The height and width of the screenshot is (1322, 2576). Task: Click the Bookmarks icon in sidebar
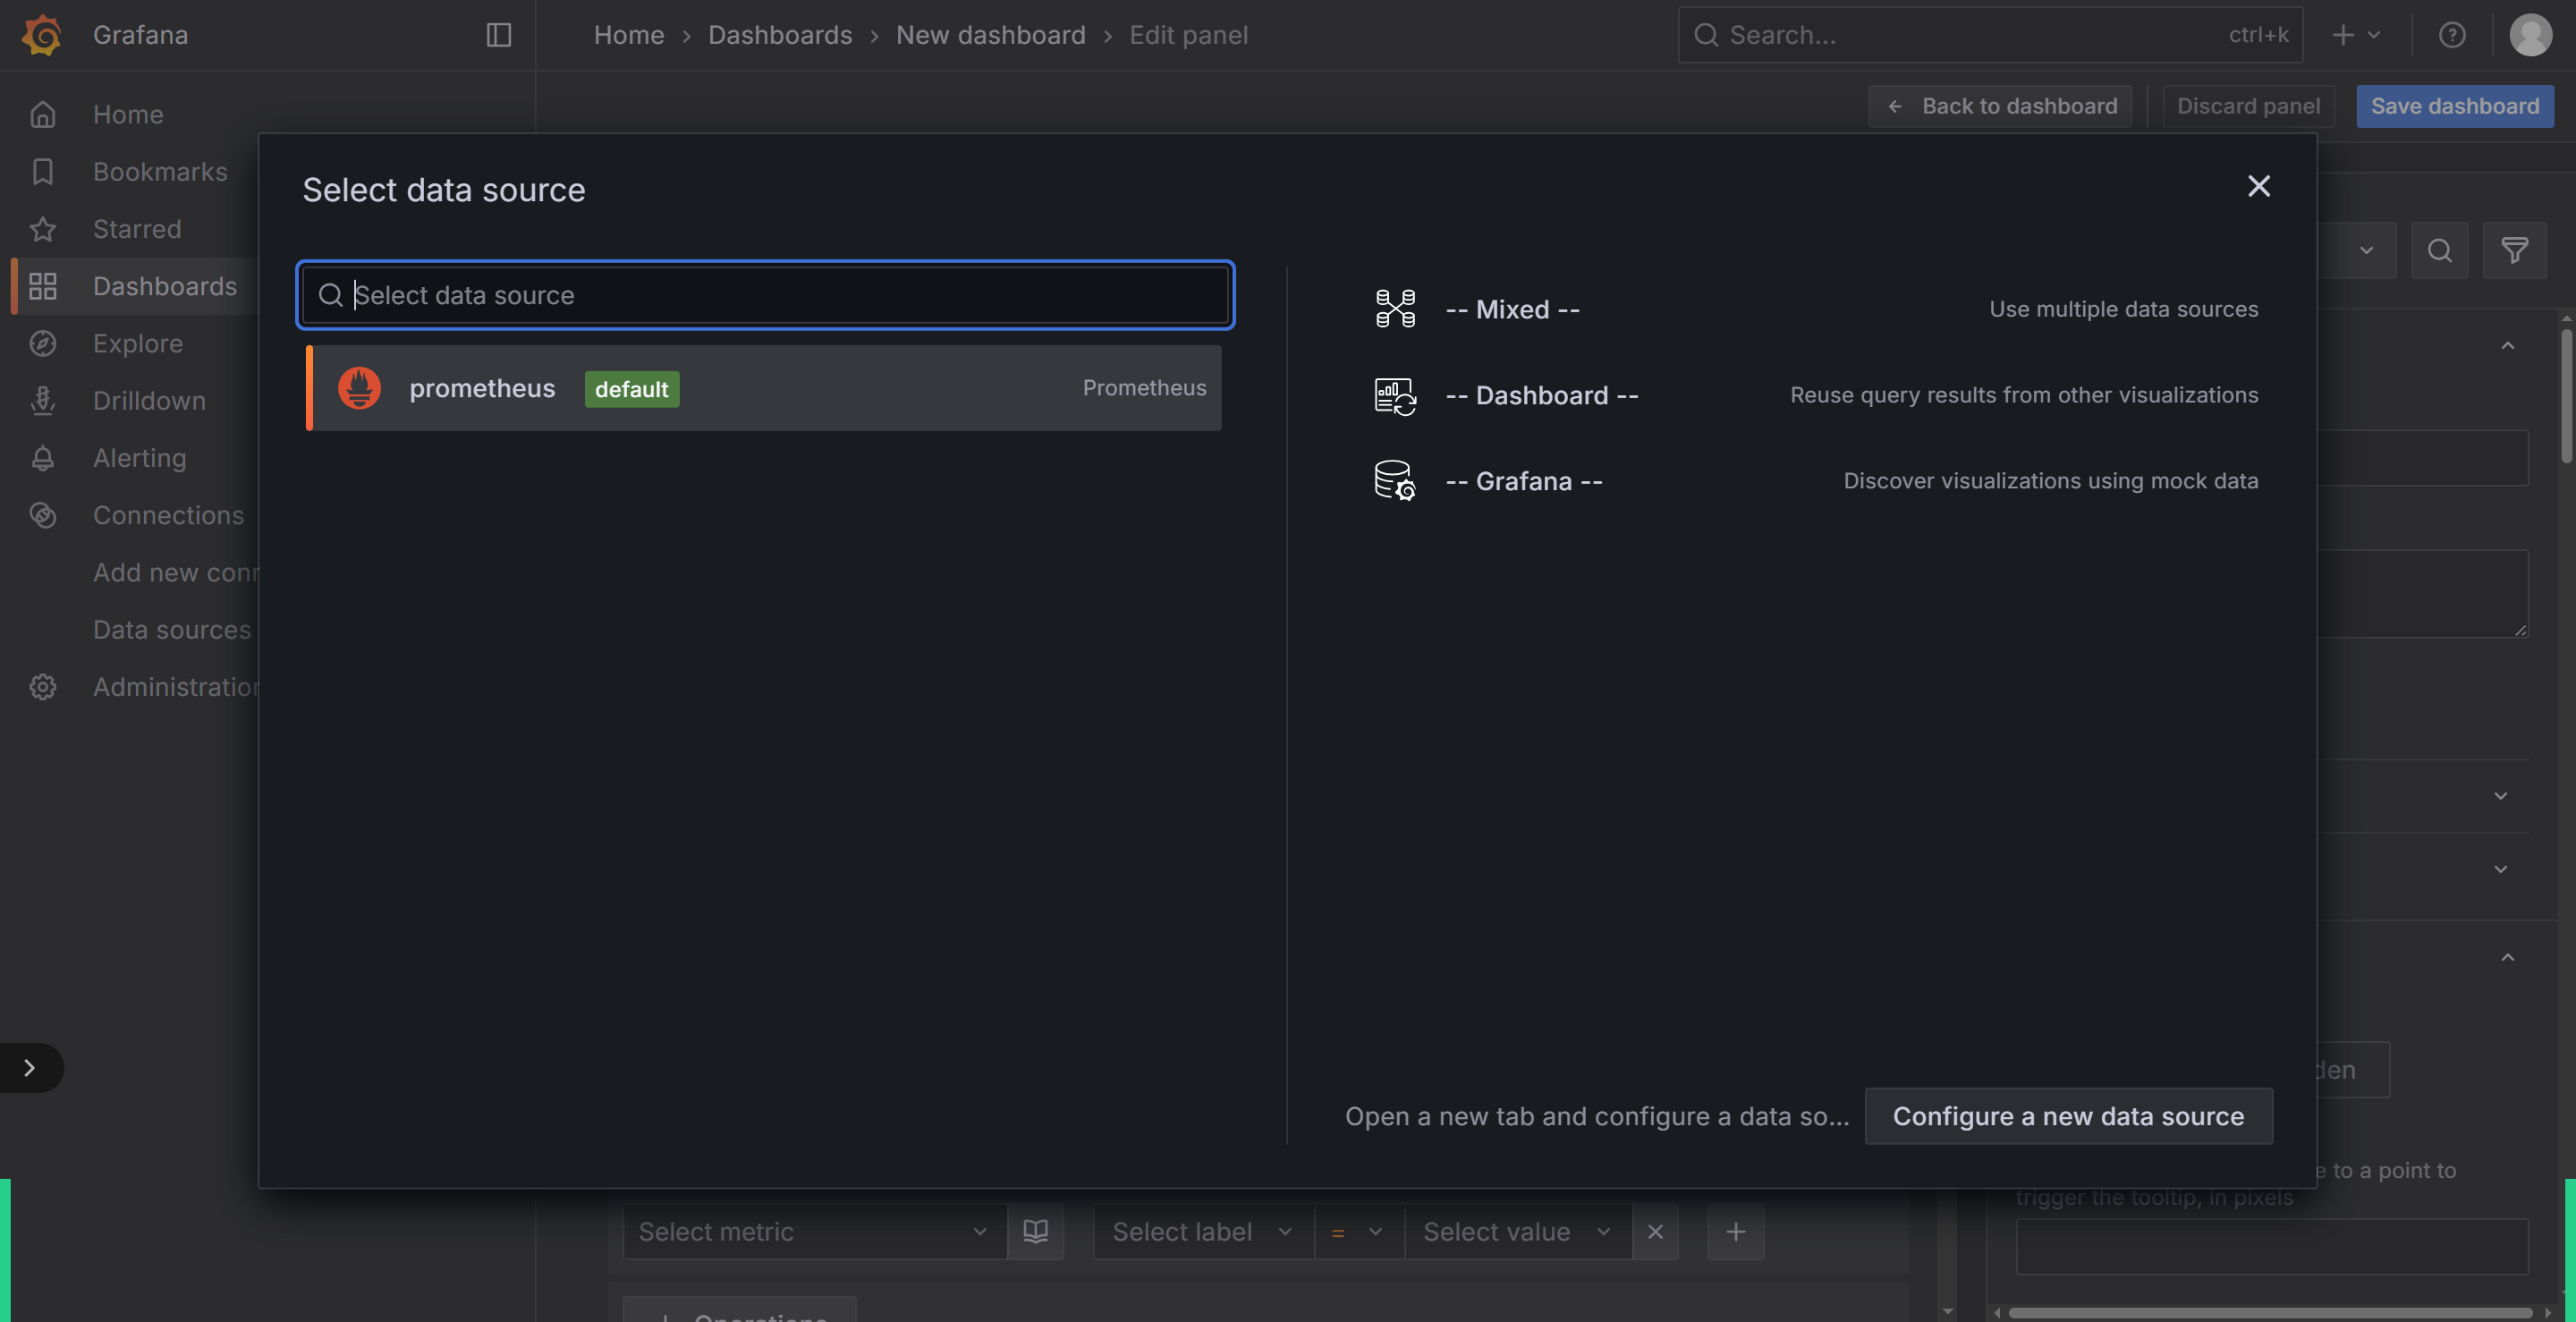coord(42,171)
